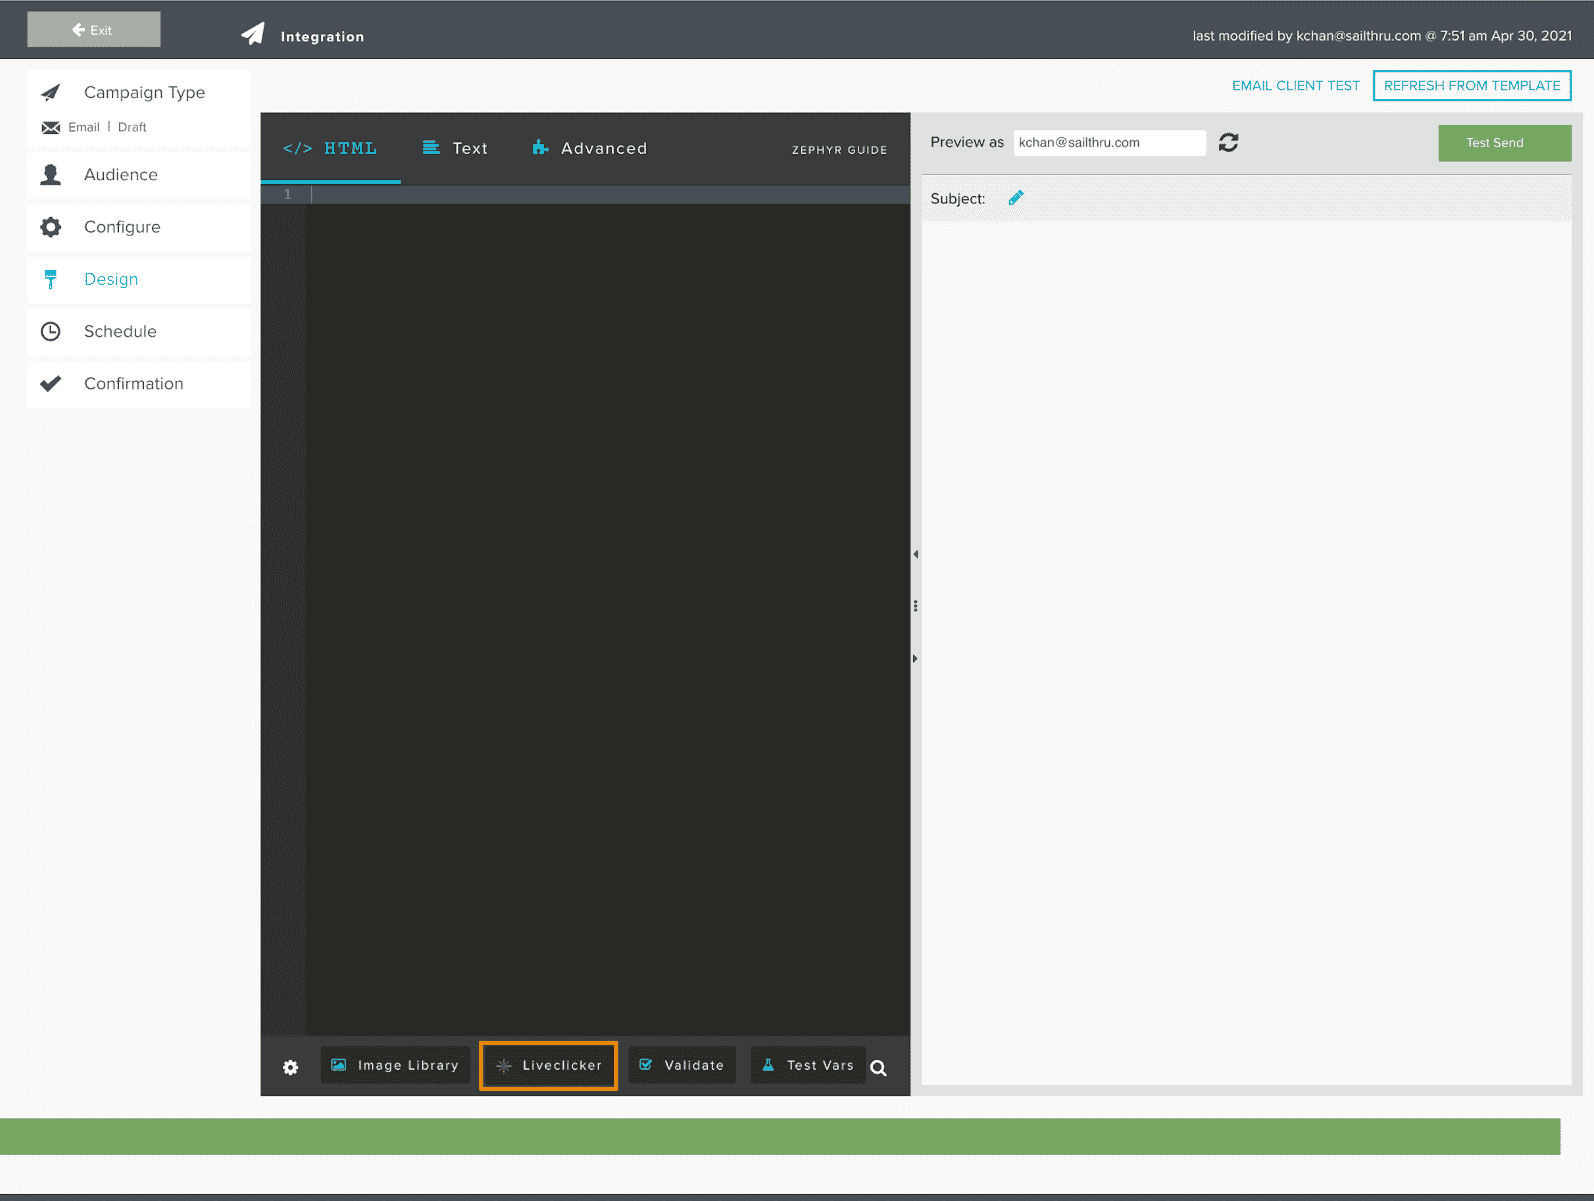Image resolution: width=1594 pixels, height=1201 pixels.
Task: Expand editor pane with right arrow
Action: point(915,659)
